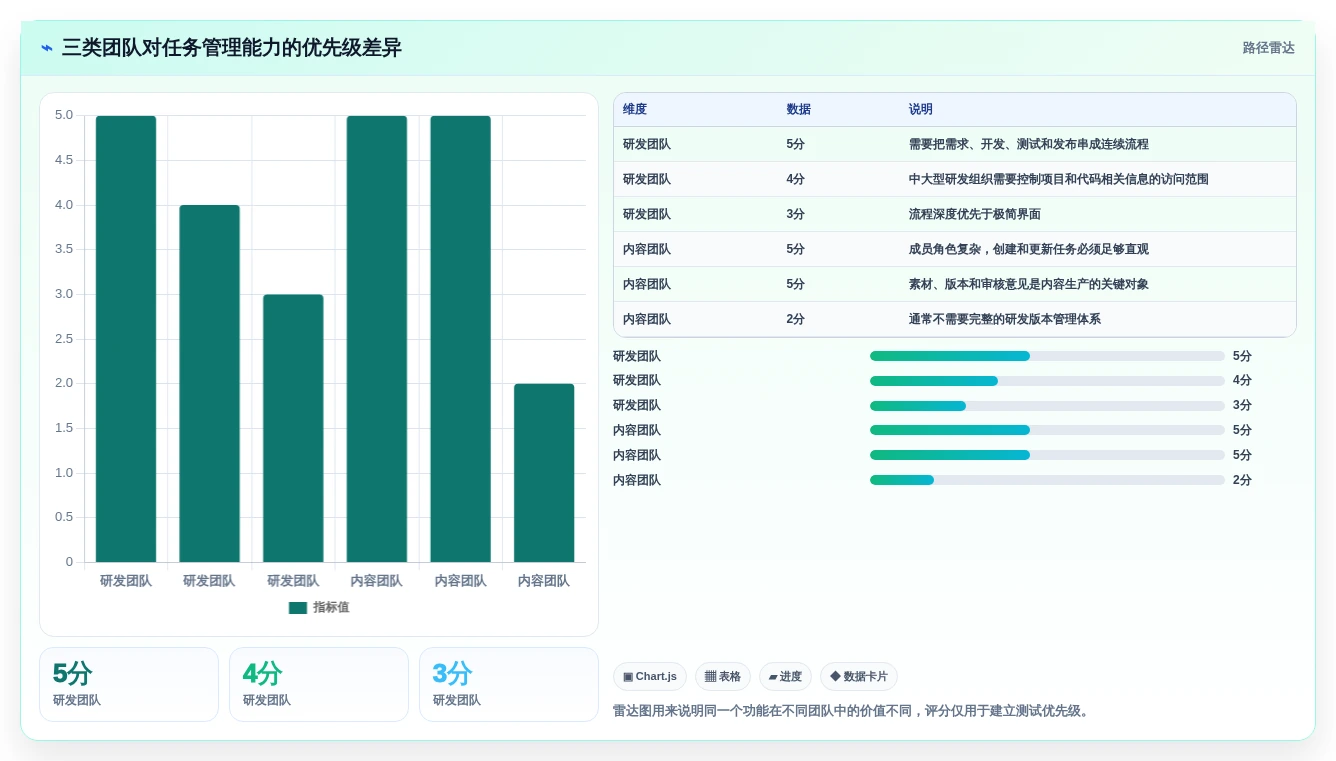Click the 研发团队 chart bar reaching 5.0
This screenshot has height=761, width=1336.
point(126,339)
